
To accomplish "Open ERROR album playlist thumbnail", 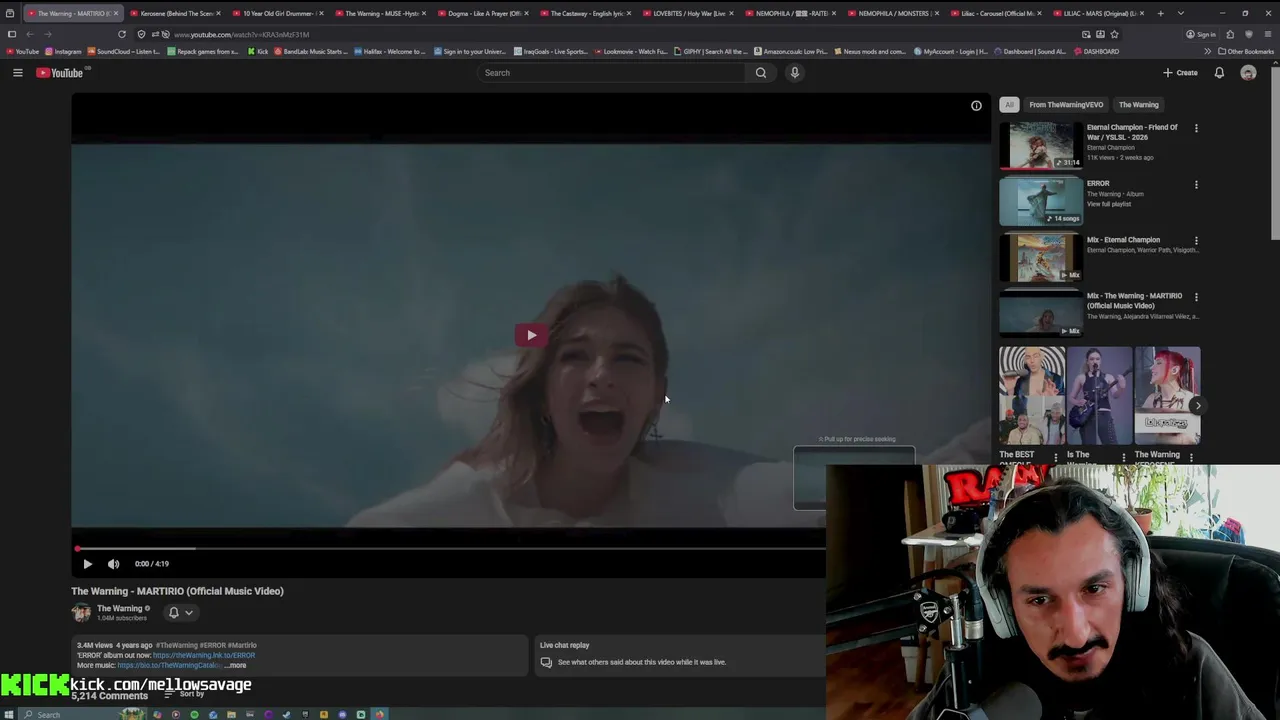I will tap(1041, 201).
